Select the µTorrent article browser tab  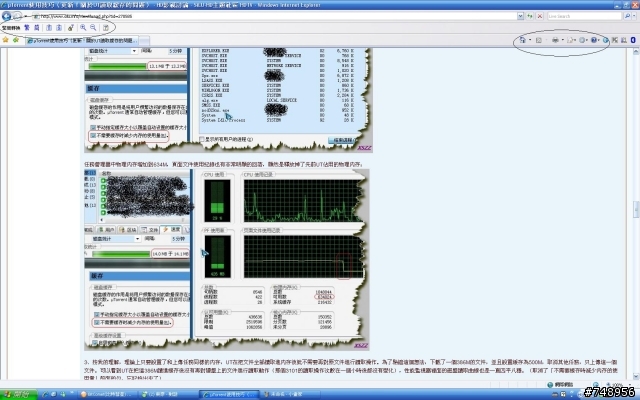[82, 40]
